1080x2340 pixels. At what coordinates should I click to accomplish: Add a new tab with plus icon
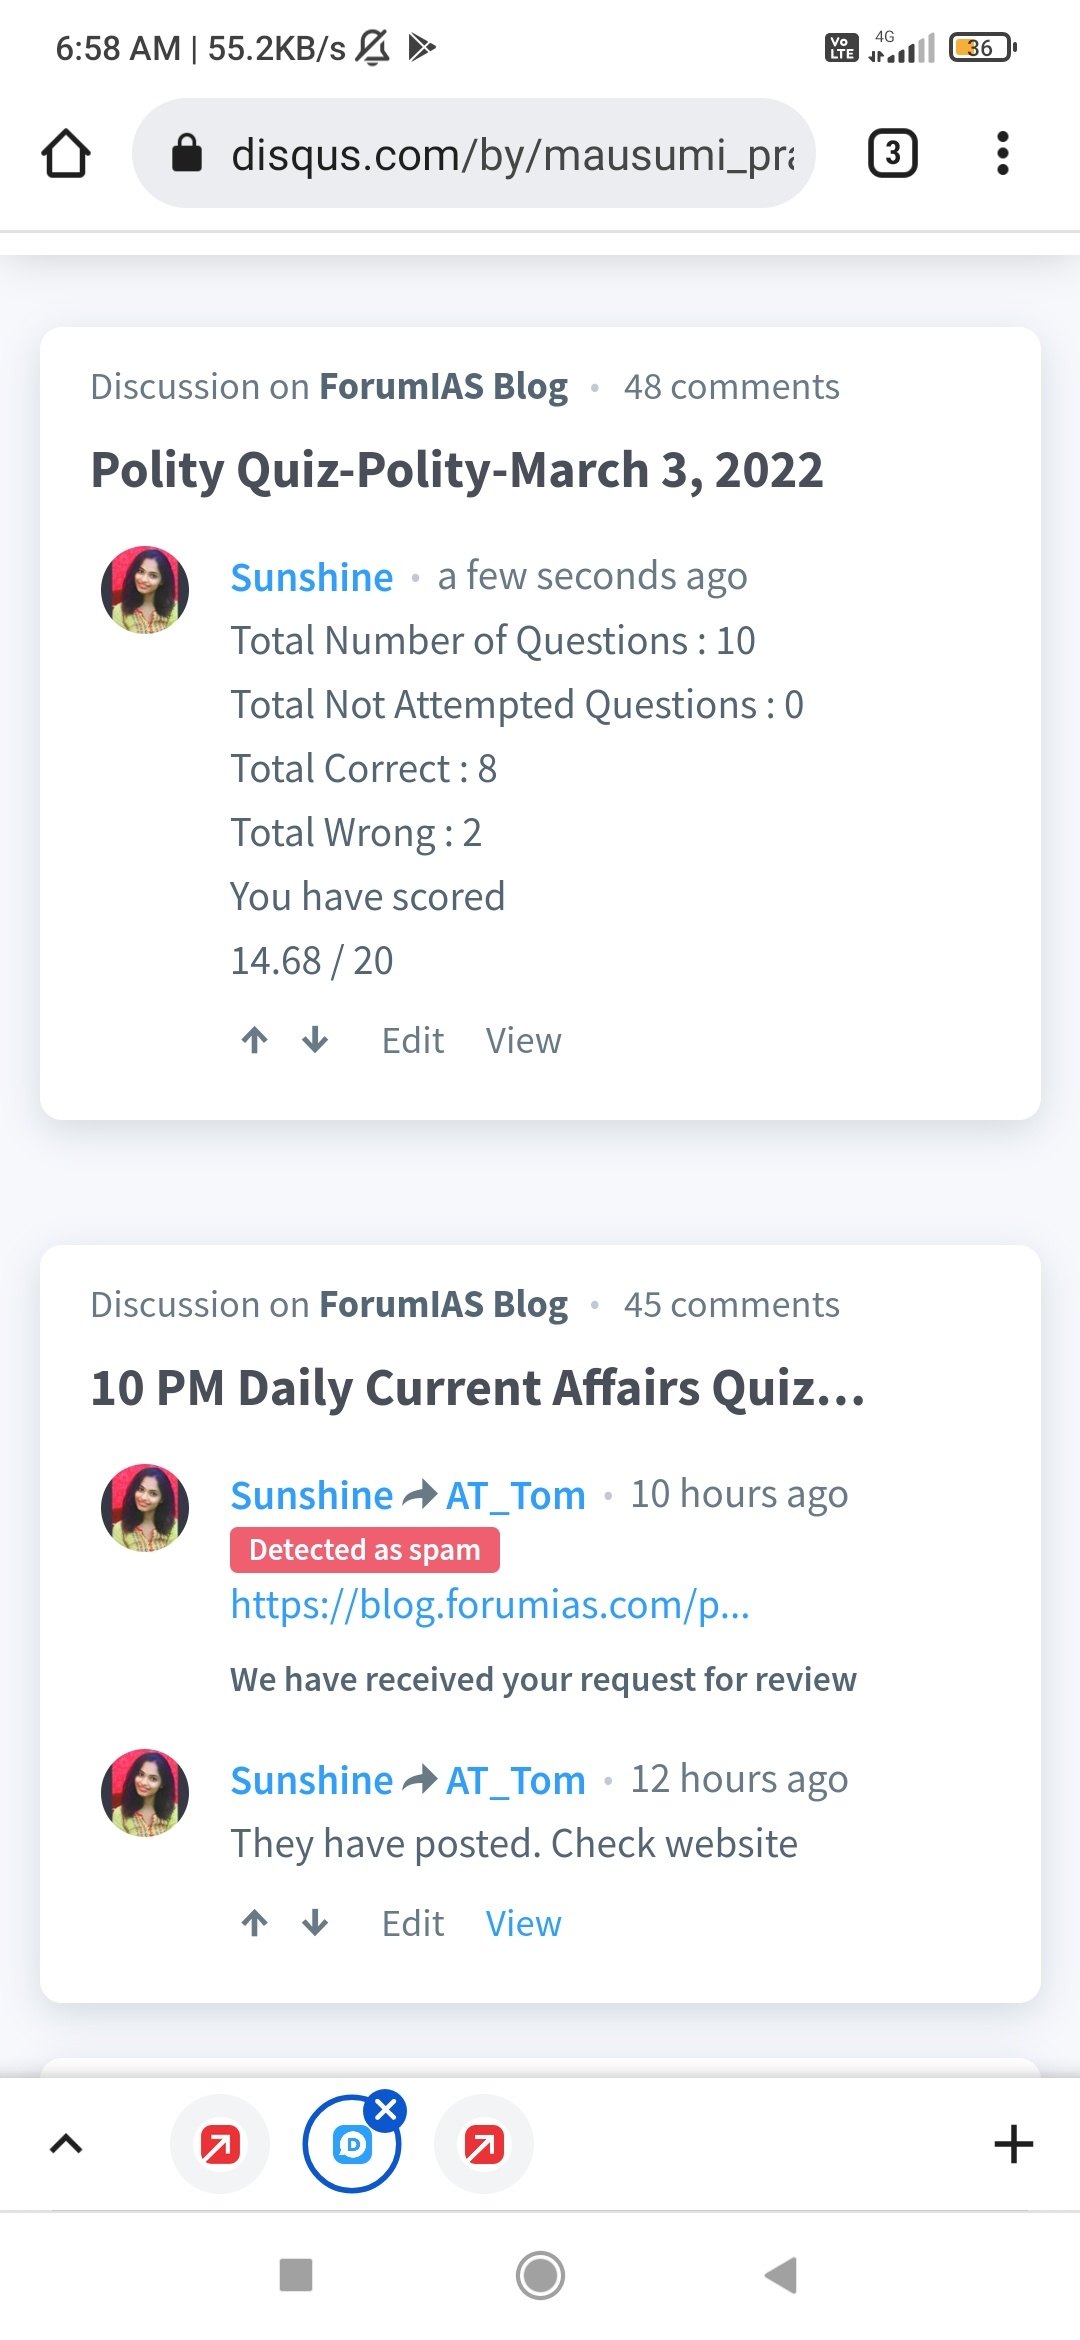pyautogui.click(x=1013, y=2144)
